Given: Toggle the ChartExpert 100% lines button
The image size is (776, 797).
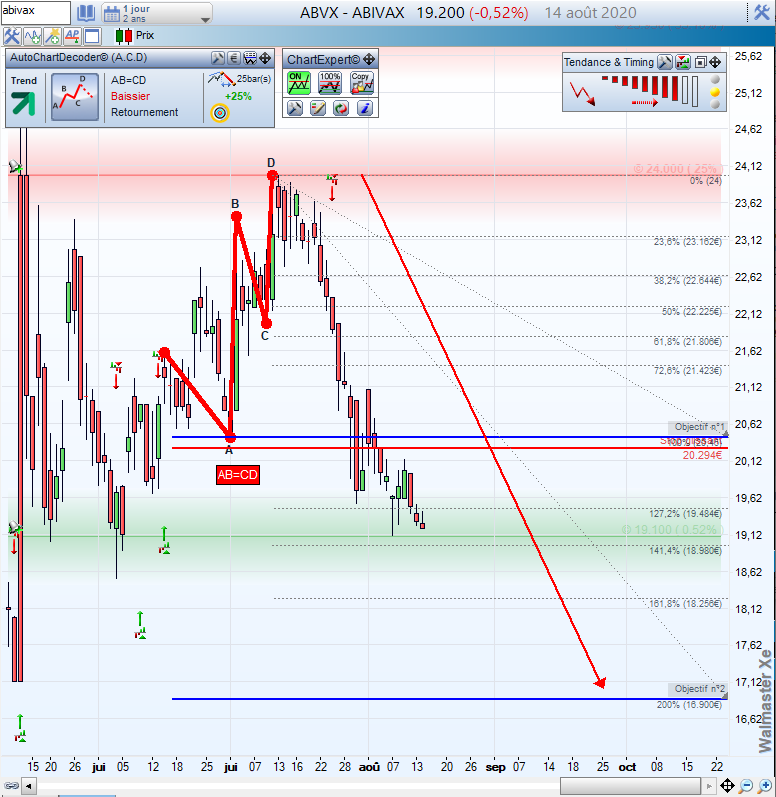Looking at the screenshot, I should (x=329, y=83).
